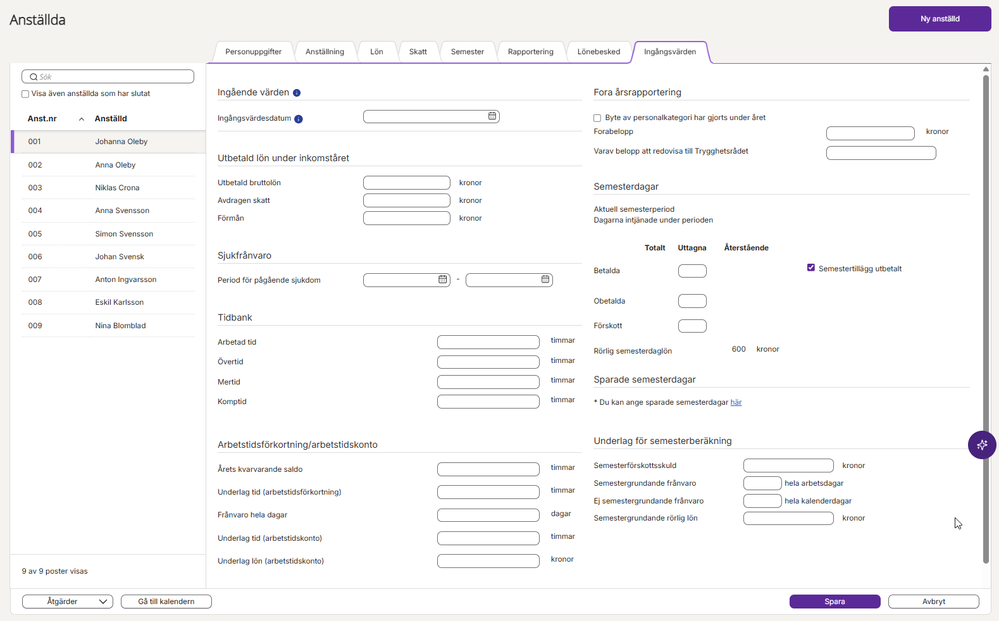
Task: Check Byte av personalkategori checkbox
Action: click(598, 118)
